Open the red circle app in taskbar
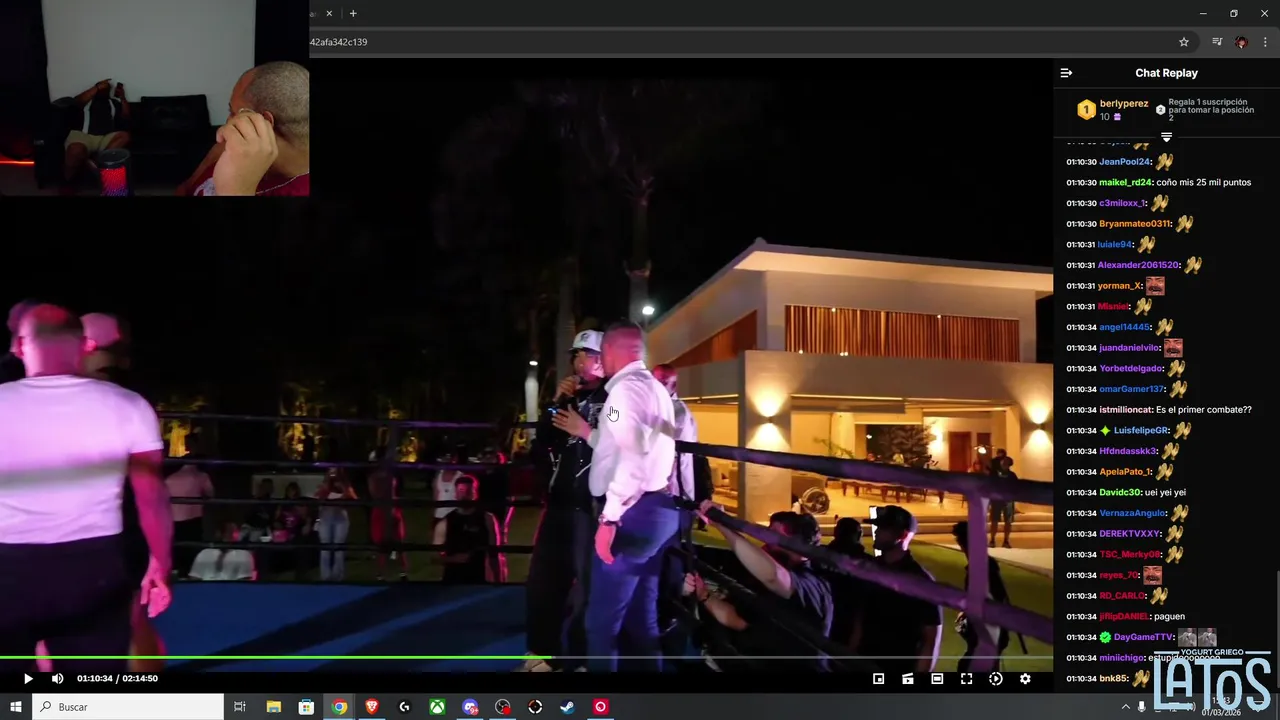This screenshot has width=1280, height=720. pos(600,707)
